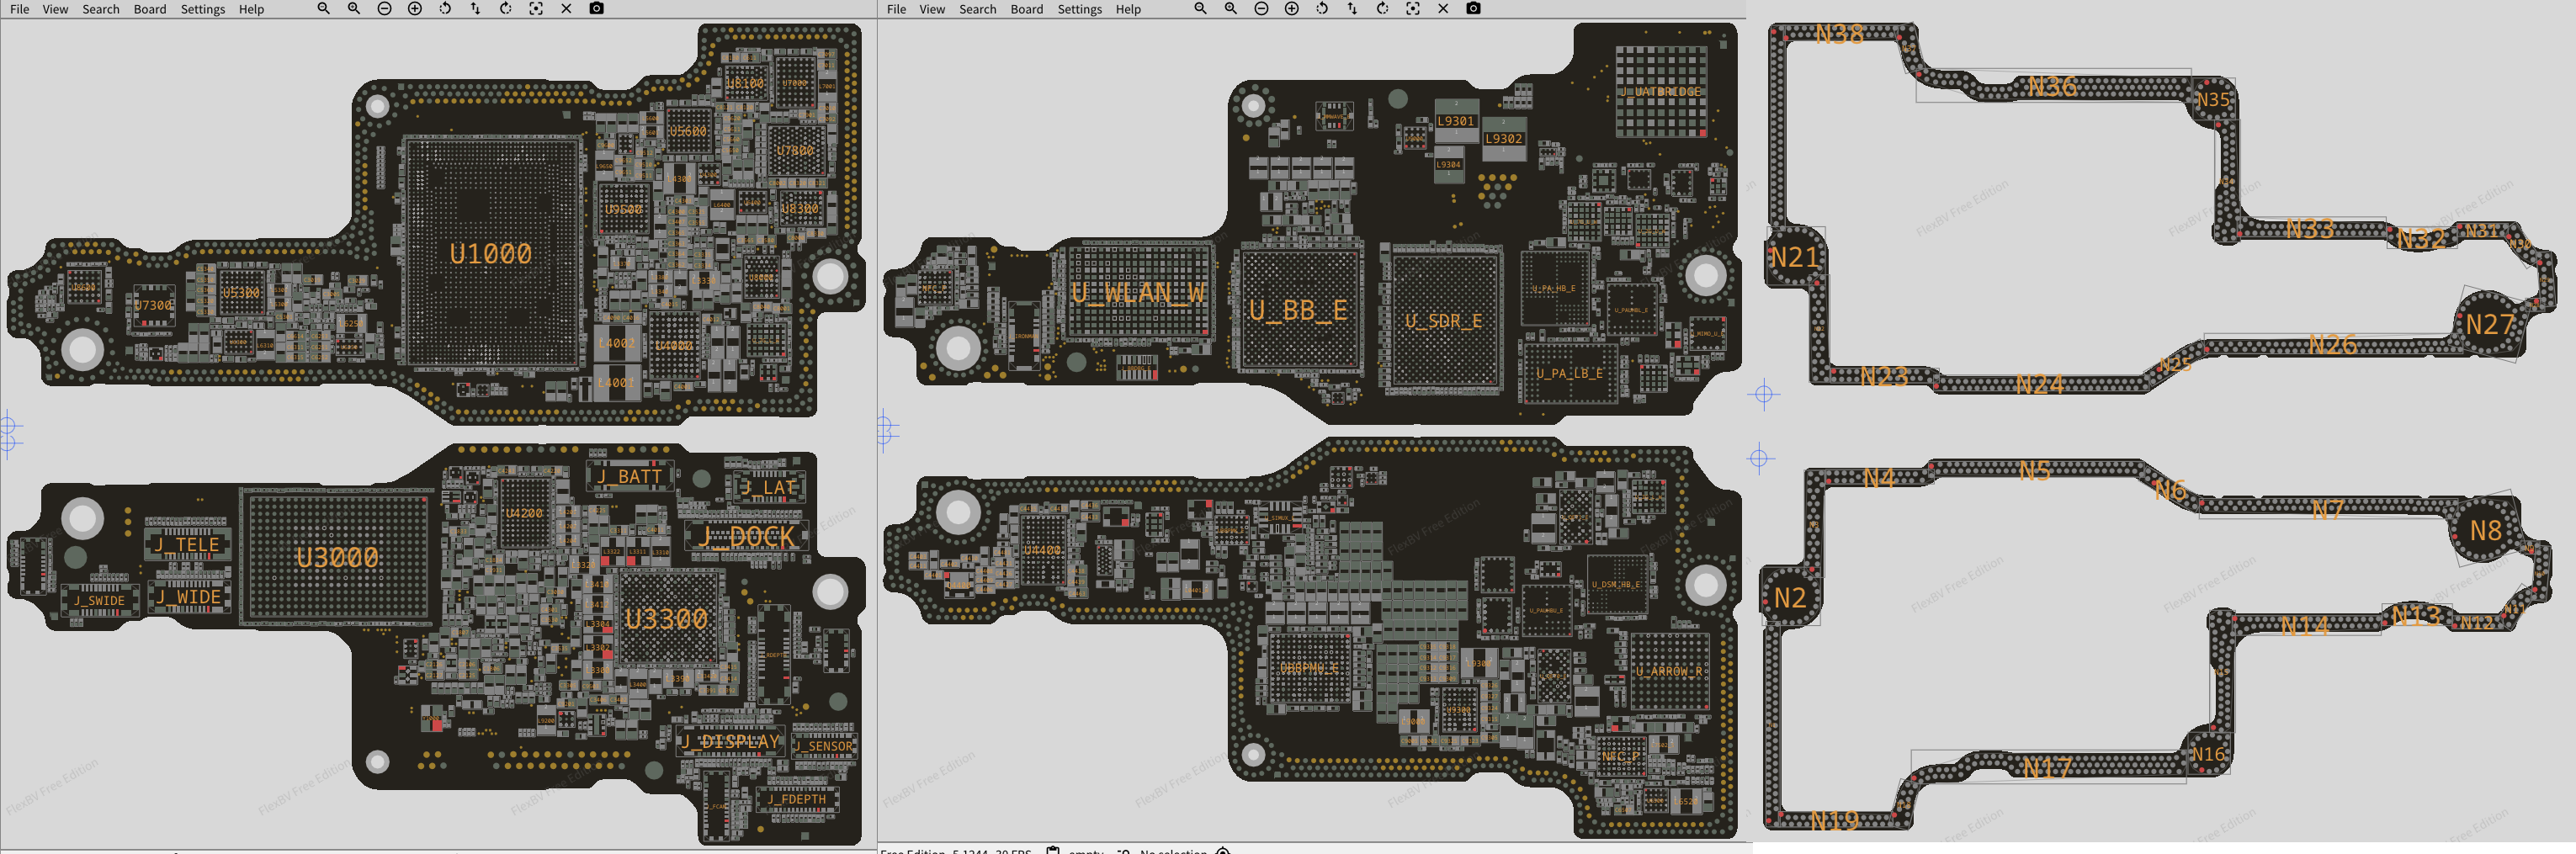Take screenshot with right window camera icon
Viewport: 2576px width, 854px height.
[x=1473, y=9]
